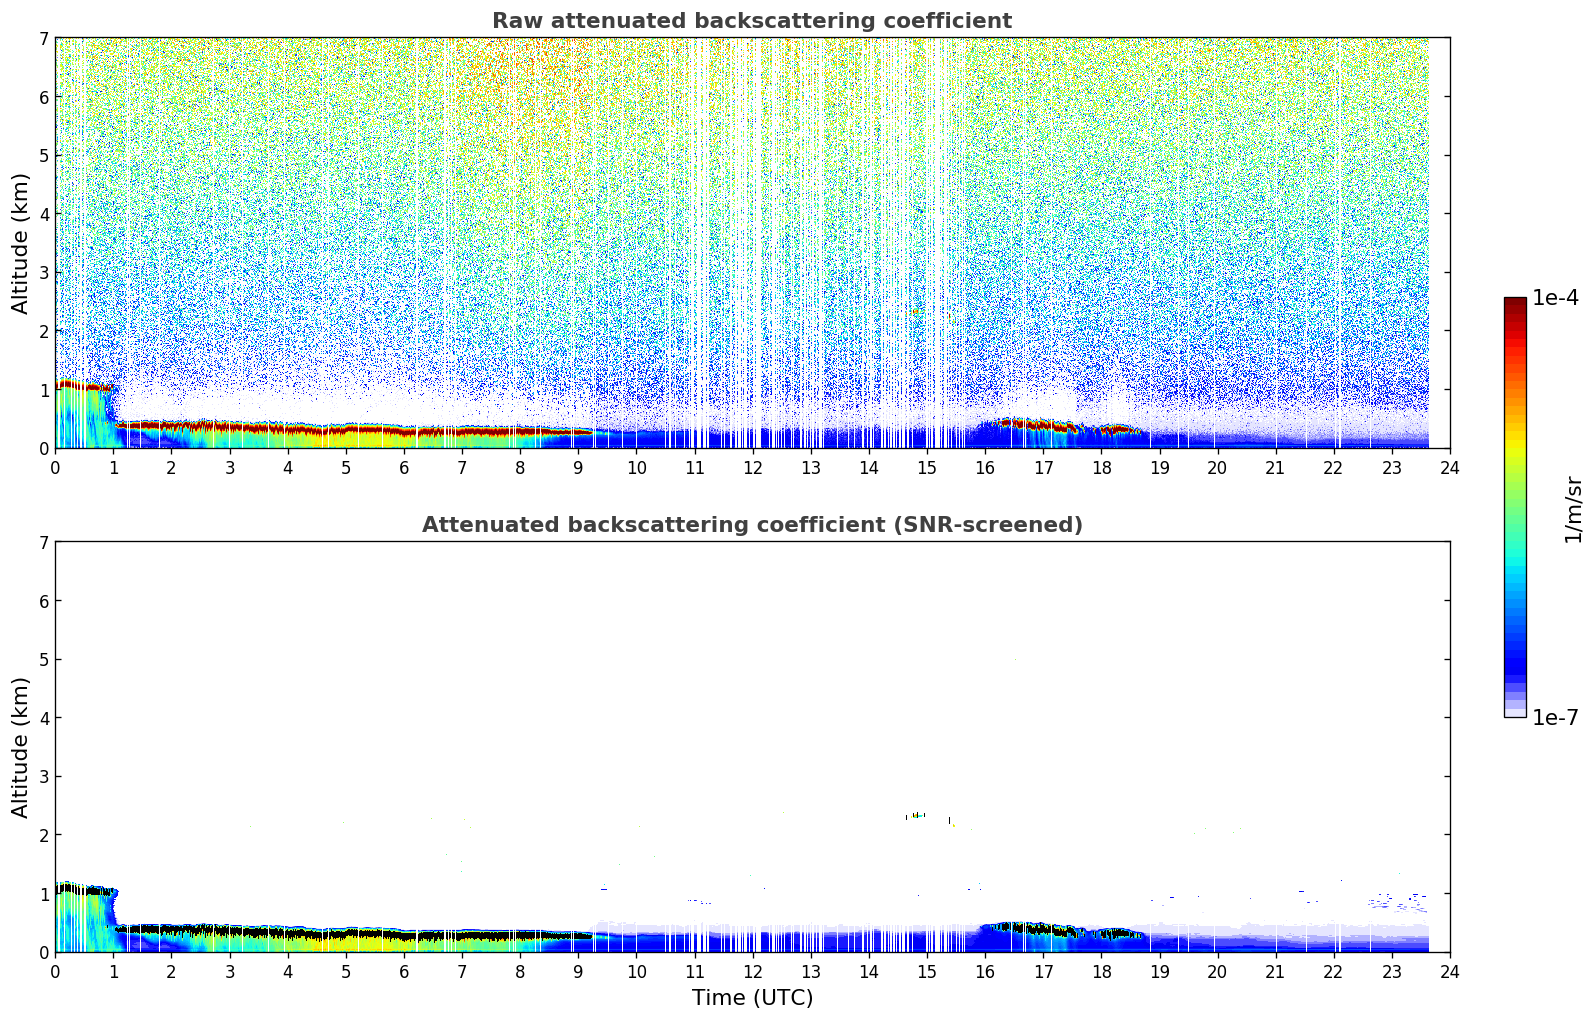1595x1020 pixels.
Task: Pick the deep blue section of the colorbar
Action: (x=1514, y=660)
